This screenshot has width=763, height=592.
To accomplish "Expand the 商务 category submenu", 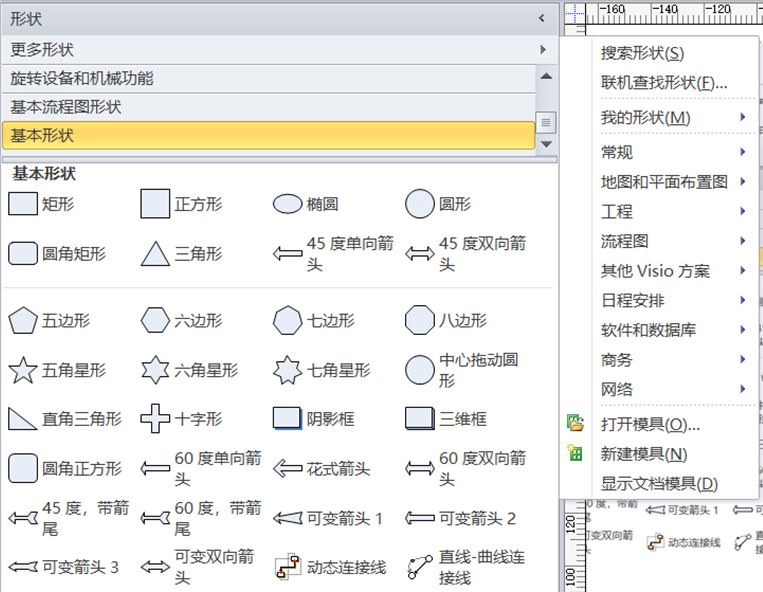I will click(x=672, y=359).
